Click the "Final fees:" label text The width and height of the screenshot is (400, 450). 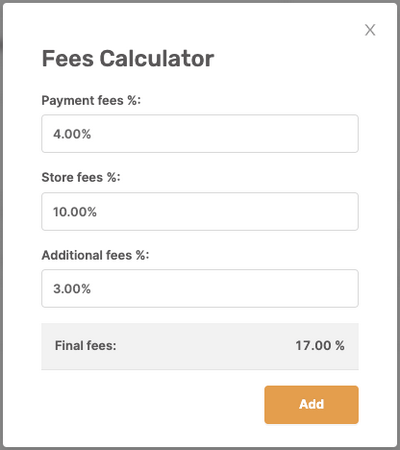pos(86,346)
